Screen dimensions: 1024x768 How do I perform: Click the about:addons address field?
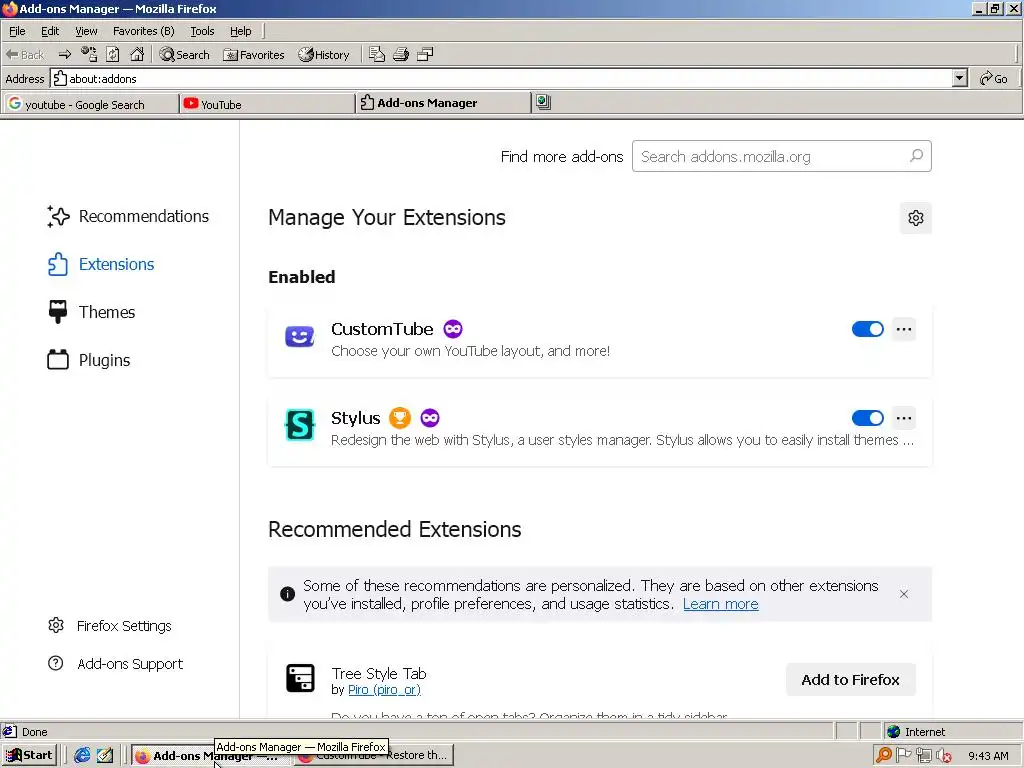click(x=502, y=78)
